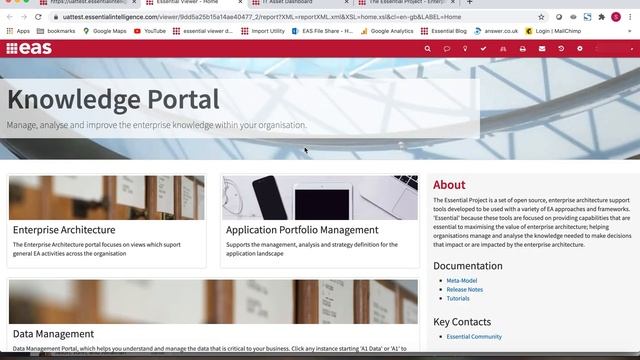Click the Data Management card image
This screenshot has width=640, height=360.
pos(213,302)
